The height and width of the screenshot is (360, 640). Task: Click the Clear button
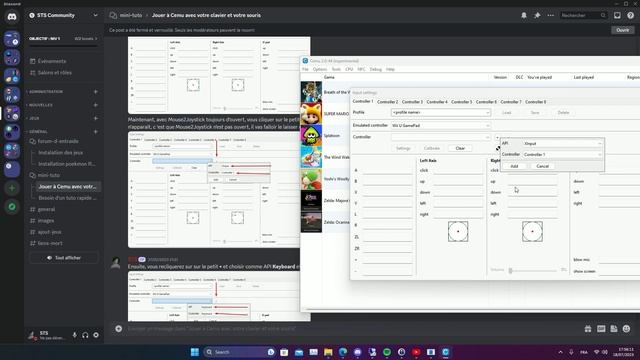point(460,148)
